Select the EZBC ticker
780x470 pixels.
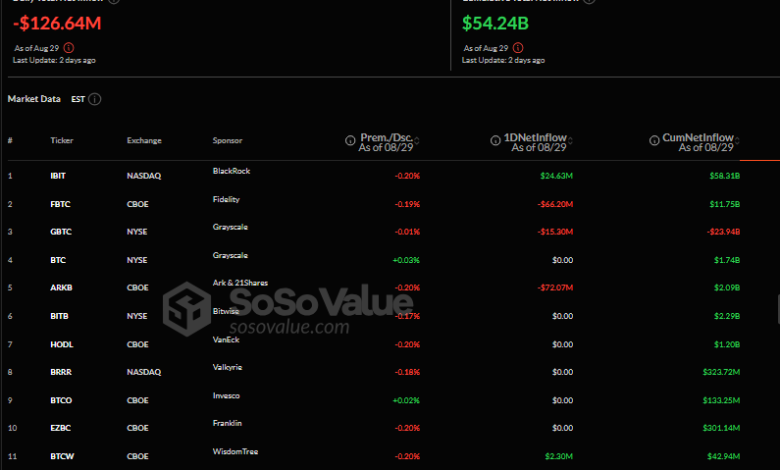[60, 428]
